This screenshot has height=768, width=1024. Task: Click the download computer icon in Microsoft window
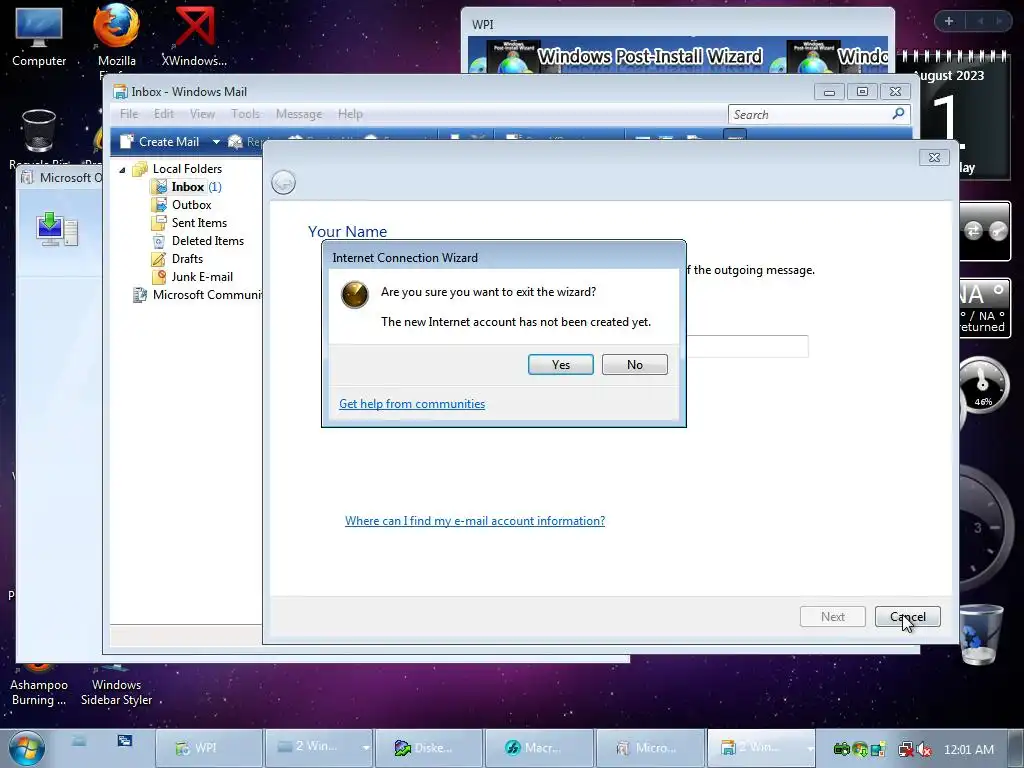click(57, 229)
